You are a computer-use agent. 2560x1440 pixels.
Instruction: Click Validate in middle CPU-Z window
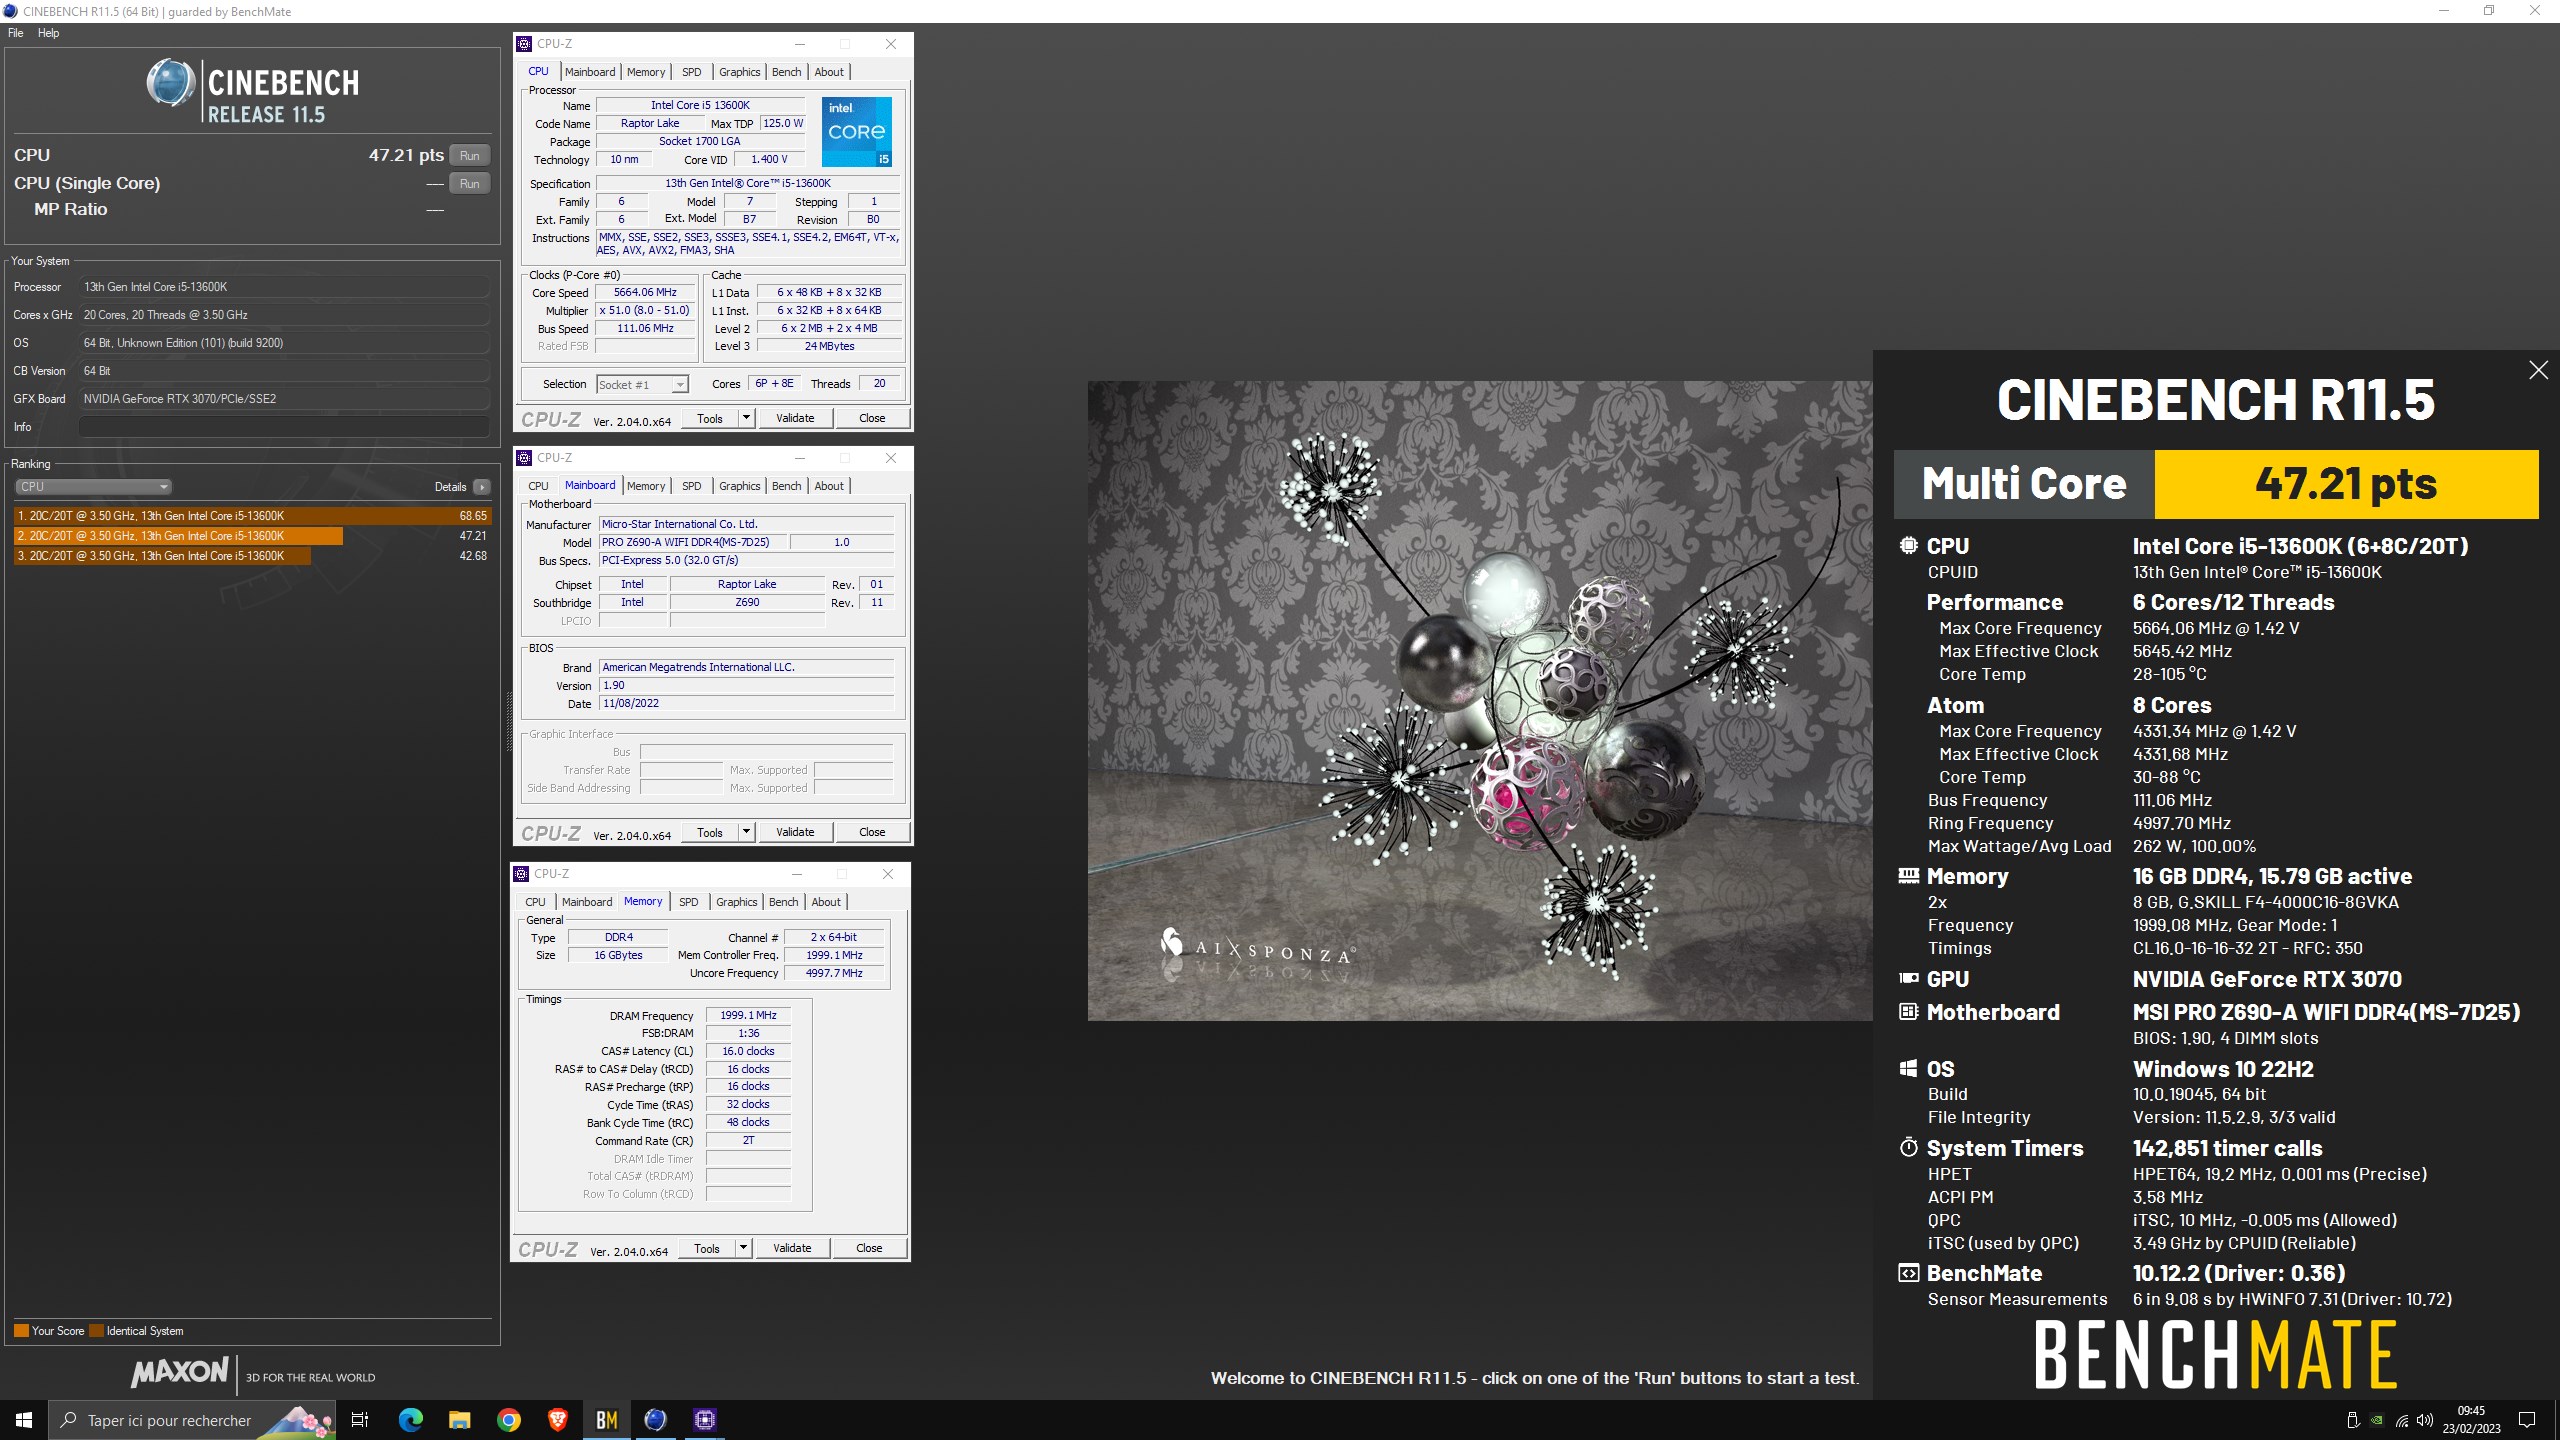pos(795,832)
